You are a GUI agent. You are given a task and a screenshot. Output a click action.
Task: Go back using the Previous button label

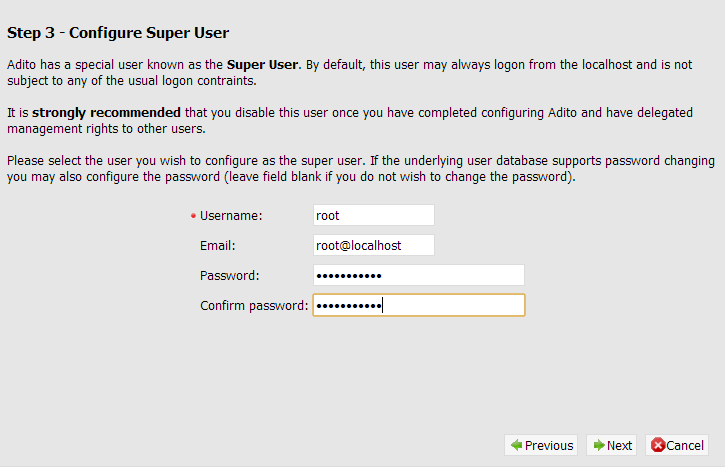coord(549,445)
